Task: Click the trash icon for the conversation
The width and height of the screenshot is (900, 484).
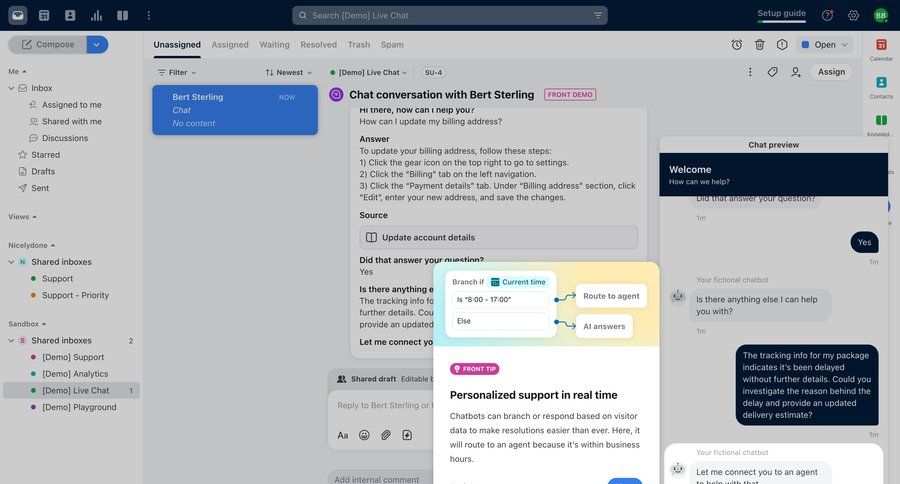Action: point(759,44)
